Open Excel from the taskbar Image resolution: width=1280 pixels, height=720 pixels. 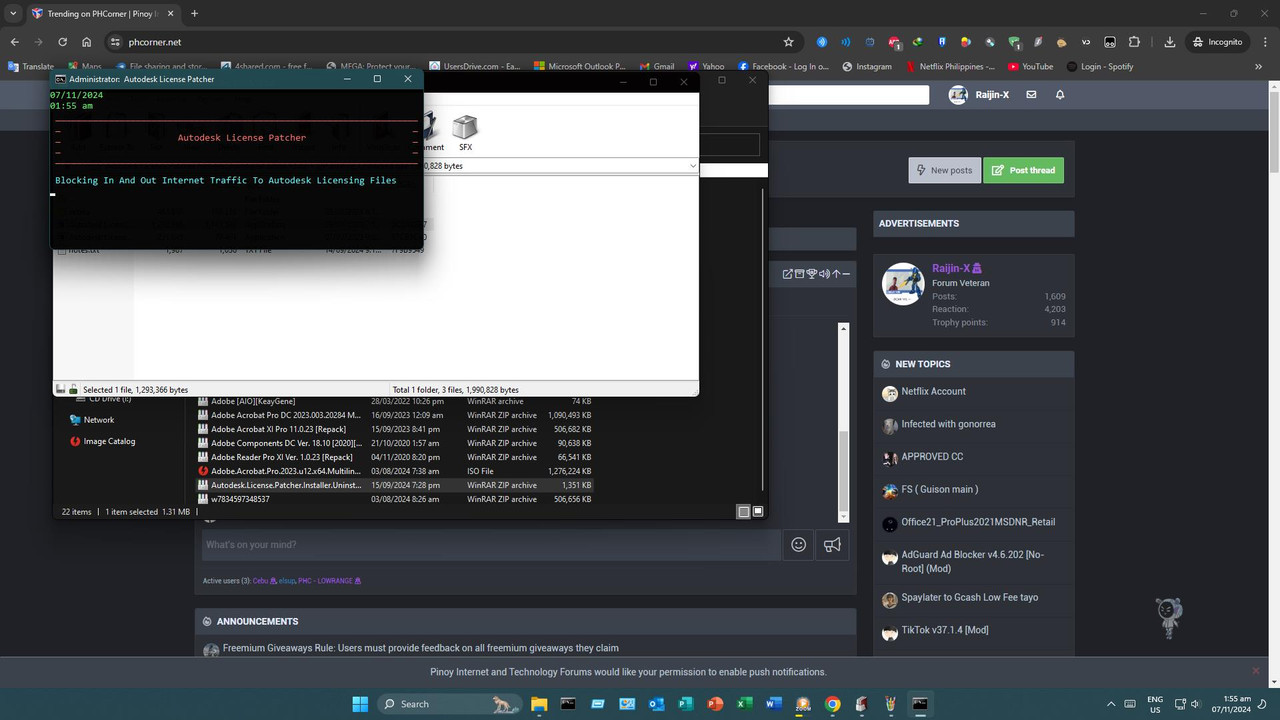point(745,704)
